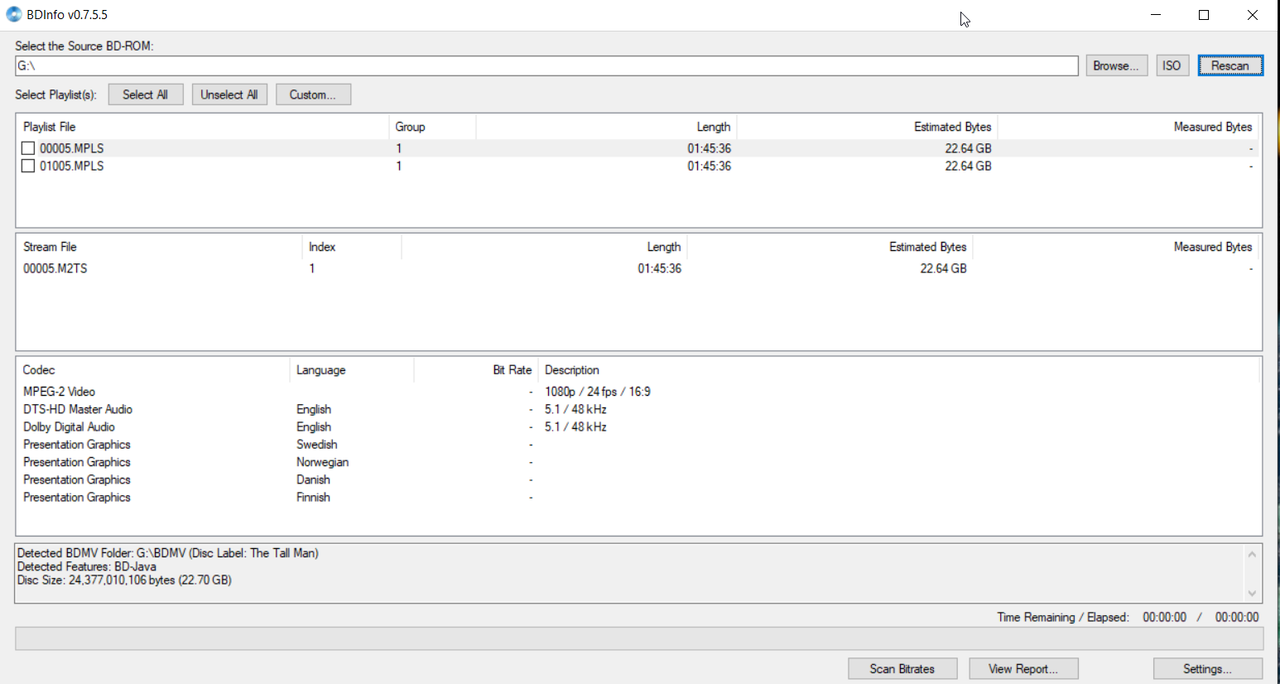Select the Dolby Digital Audio row
Screen dimensions: 1280x684
pyautogui.click(x=638, y=427)
